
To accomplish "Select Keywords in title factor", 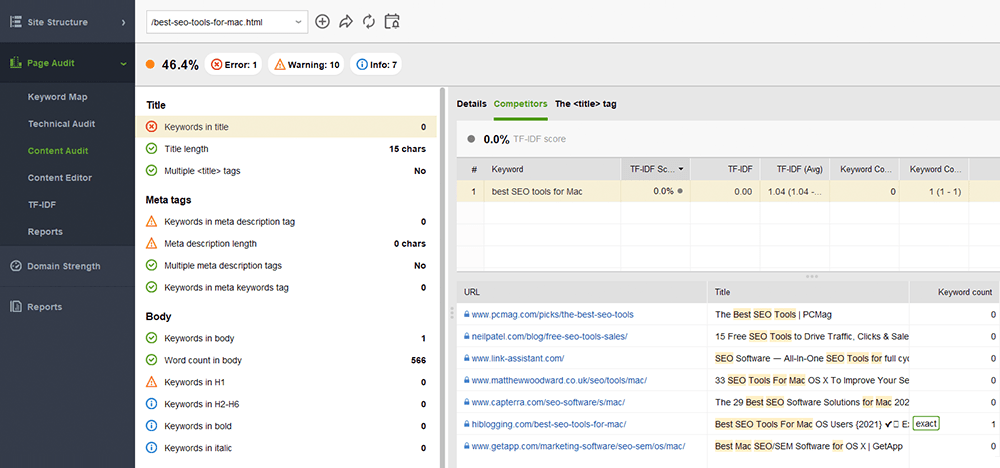I will (286, 127).
